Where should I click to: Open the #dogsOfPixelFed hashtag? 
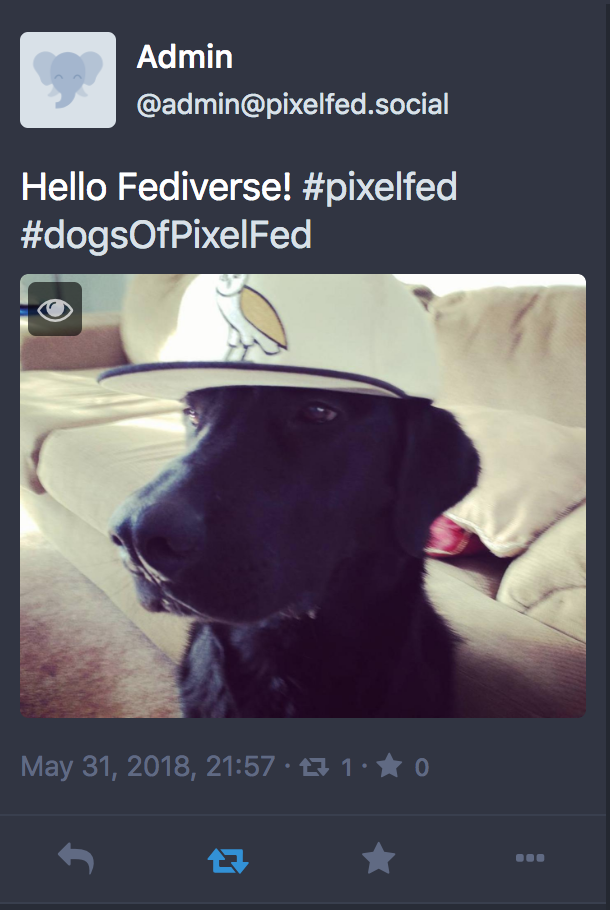[x=167, y=235]
